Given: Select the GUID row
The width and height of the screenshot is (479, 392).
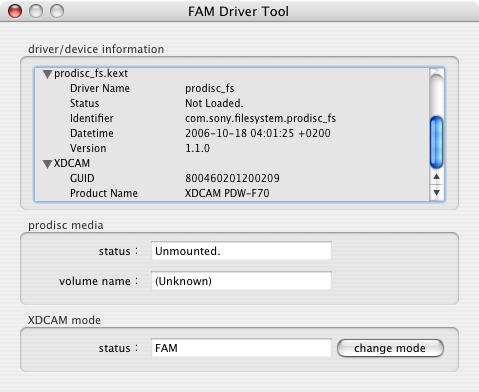Looking at the screenshot, I should 232,178.
